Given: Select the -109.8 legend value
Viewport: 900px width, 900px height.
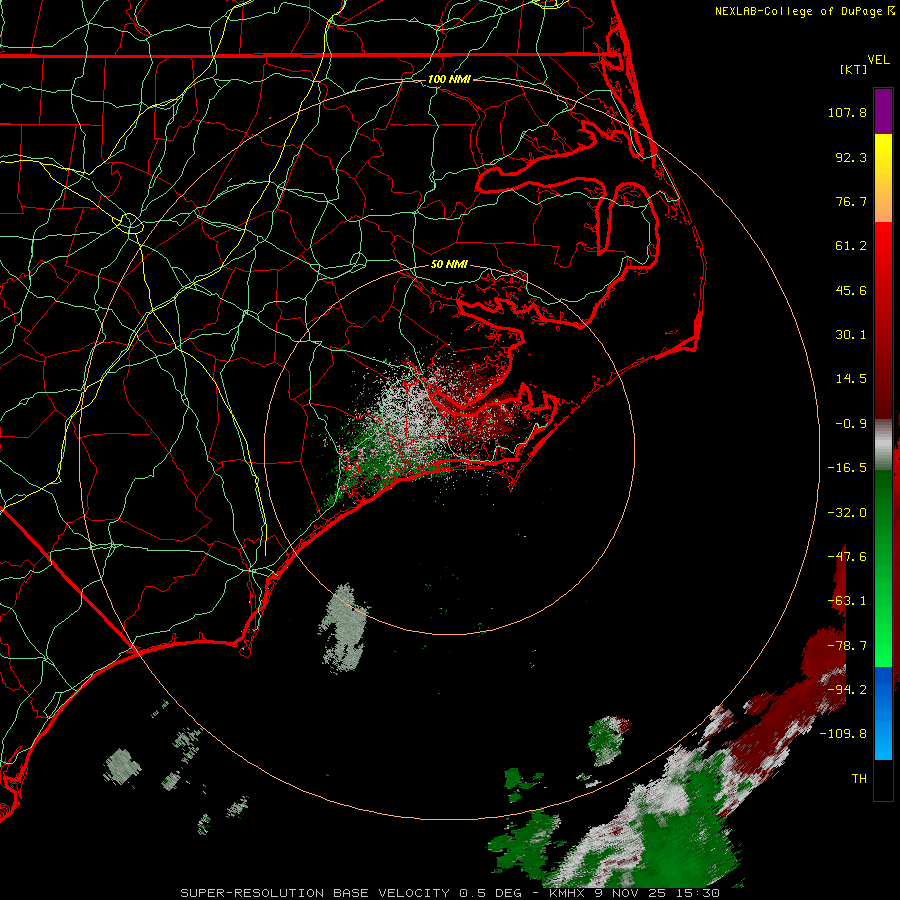Looking at the screenshot, I should pyautogui.click(x=843, y=734).
